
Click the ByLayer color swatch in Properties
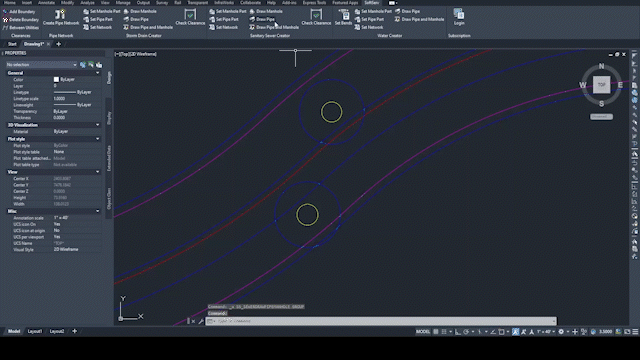tap(56, 79)
